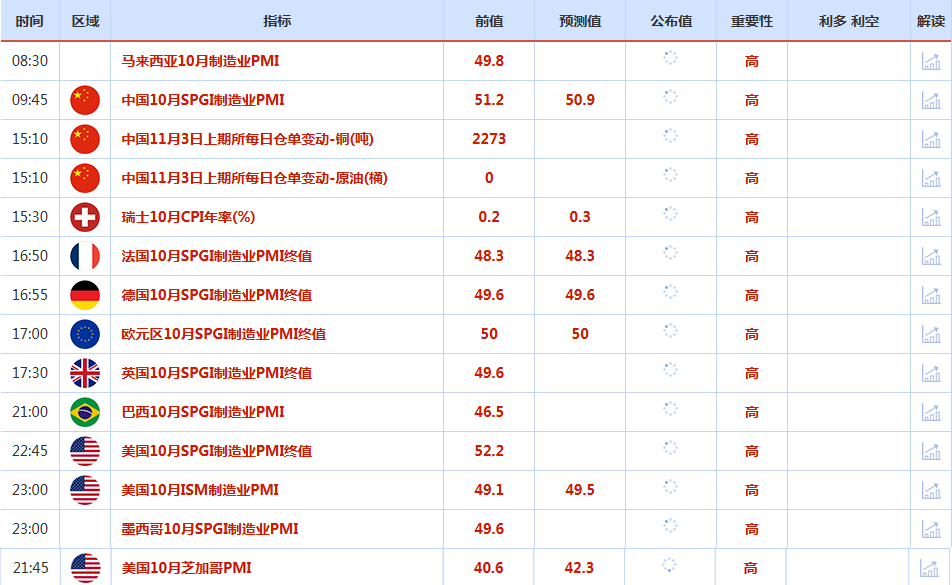Click the 重要性 column header
The height and width of the screenshot is (585, 952).
tap(752, 21)
